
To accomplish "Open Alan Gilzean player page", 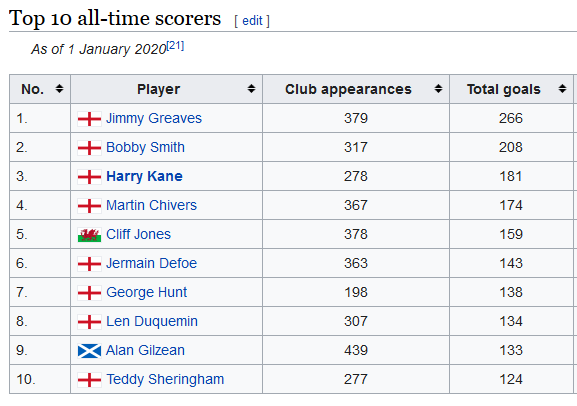I will point(145,350).
